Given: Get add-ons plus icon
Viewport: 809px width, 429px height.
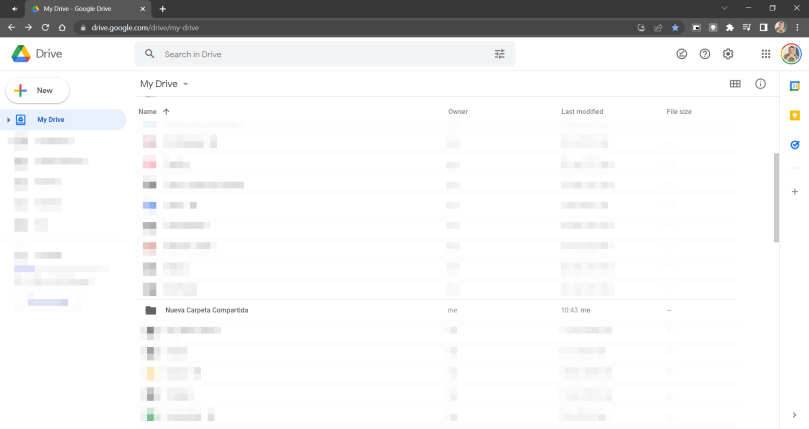Looking at the screenshot, I should [x=795, y=192].
